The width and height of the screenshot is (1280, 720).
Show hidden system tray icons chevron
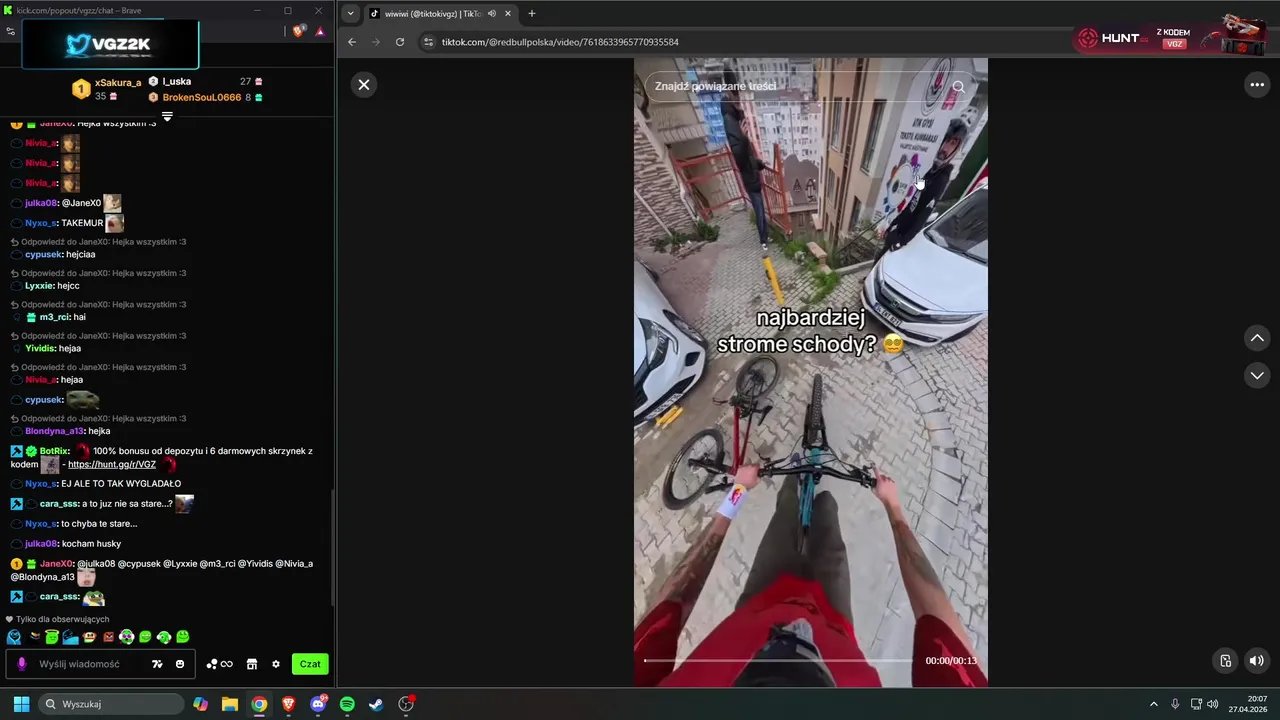click(x=1153, y=704)
